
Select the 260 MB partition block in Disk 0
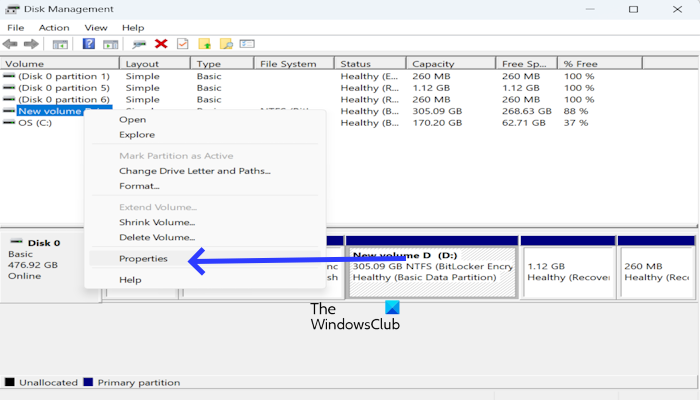point(656,267)
